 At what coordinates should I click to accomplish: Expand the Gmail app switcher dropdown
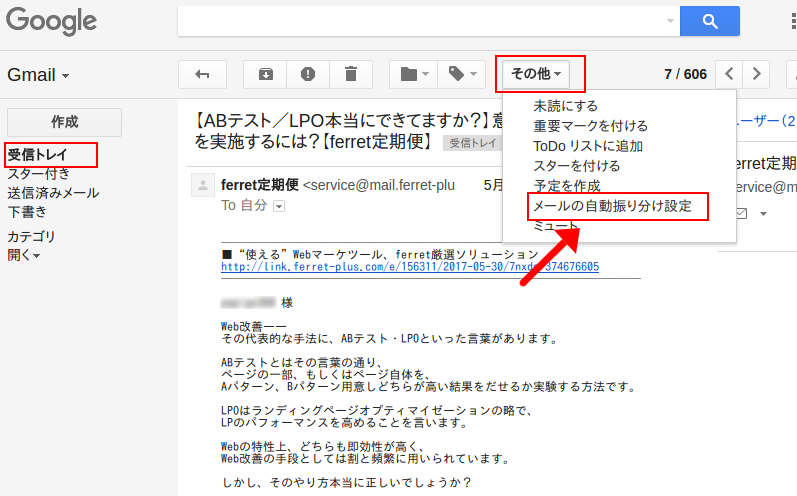[38, 75]
